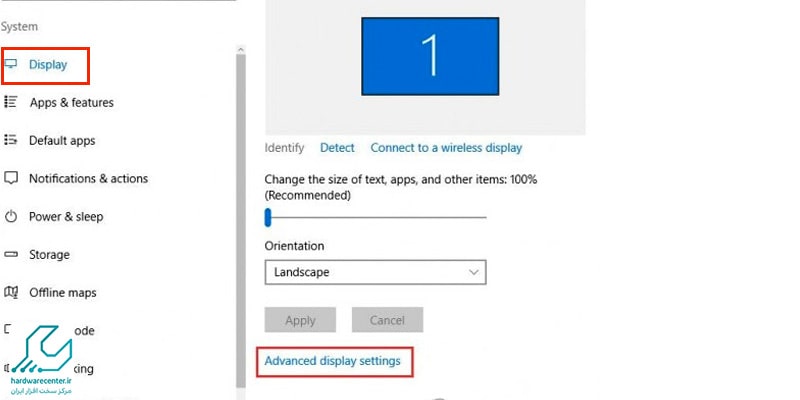Open Power & sleep settings
This screenshot has height=400, width=800.
(66, 217)
